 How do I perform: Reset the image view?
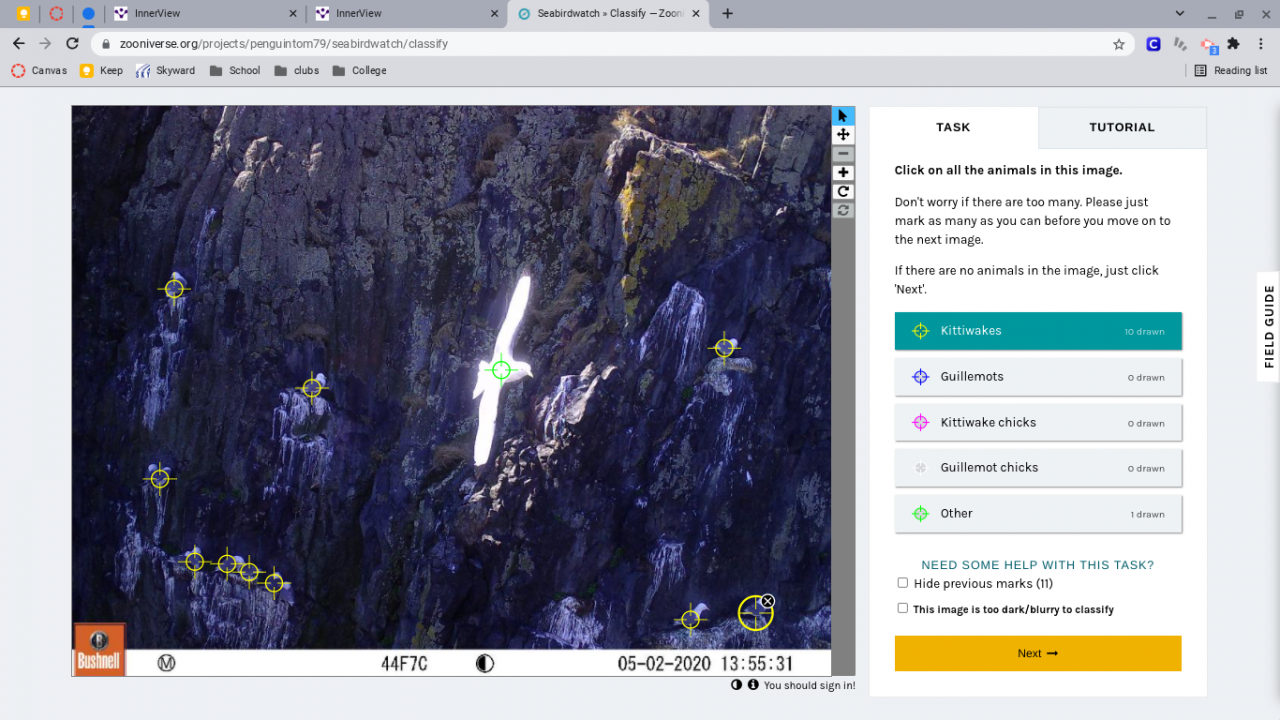tap(843, 211)
